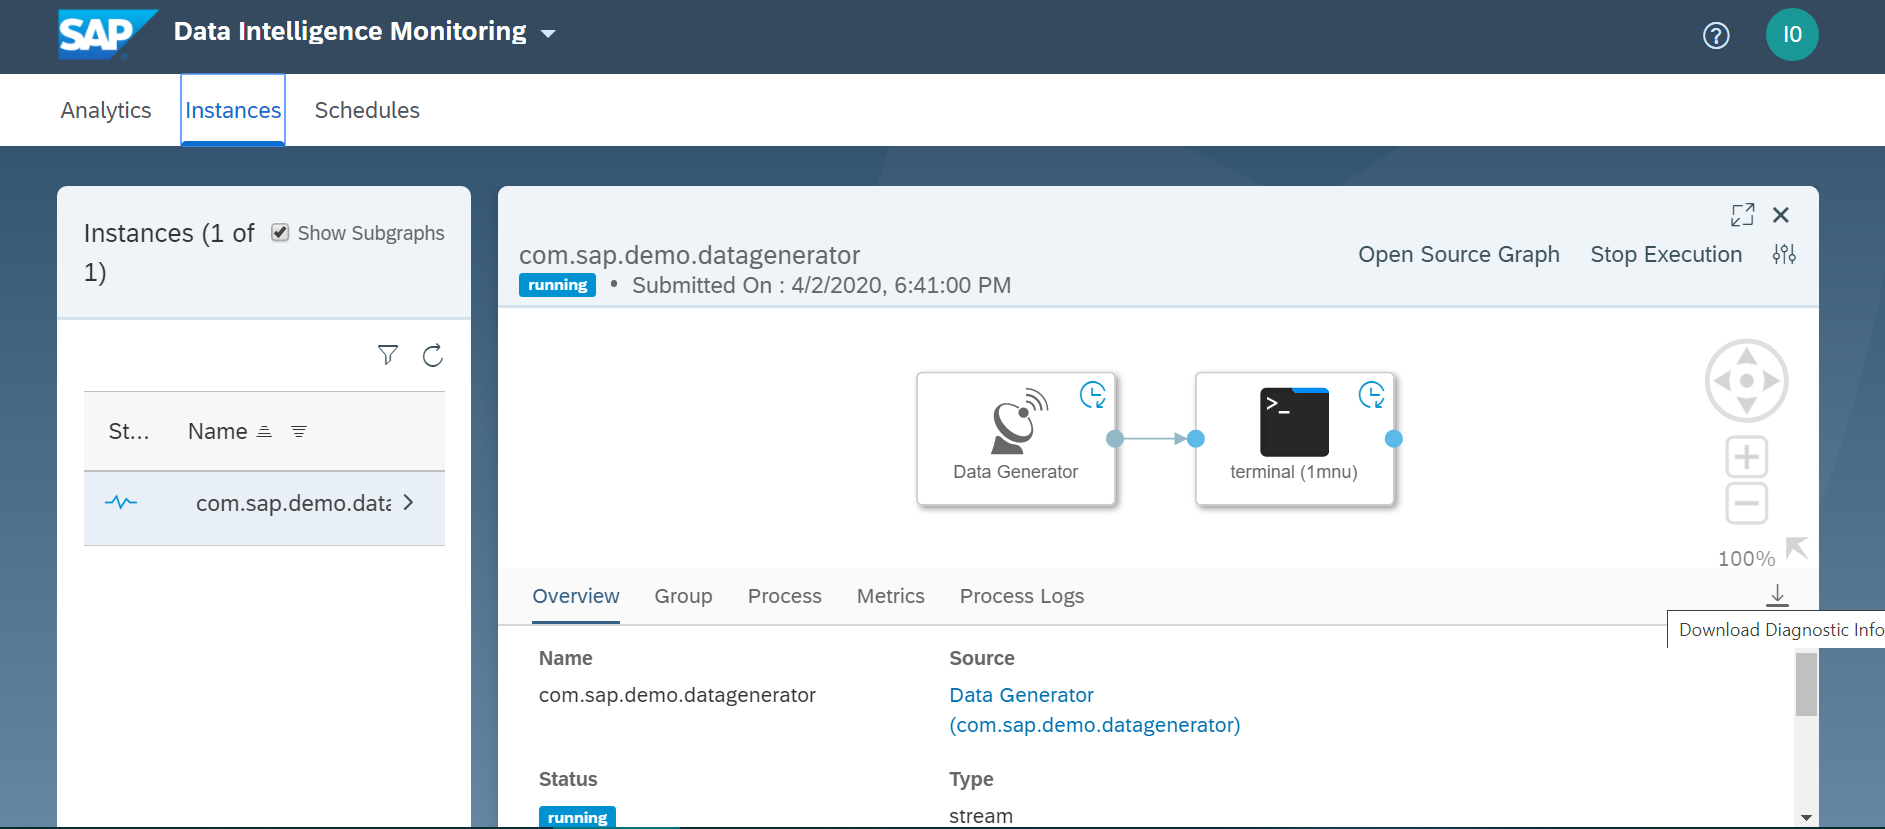The image size is (1885, 829).
Task: Open the Process Logs tab
Action: point(1022,596)
